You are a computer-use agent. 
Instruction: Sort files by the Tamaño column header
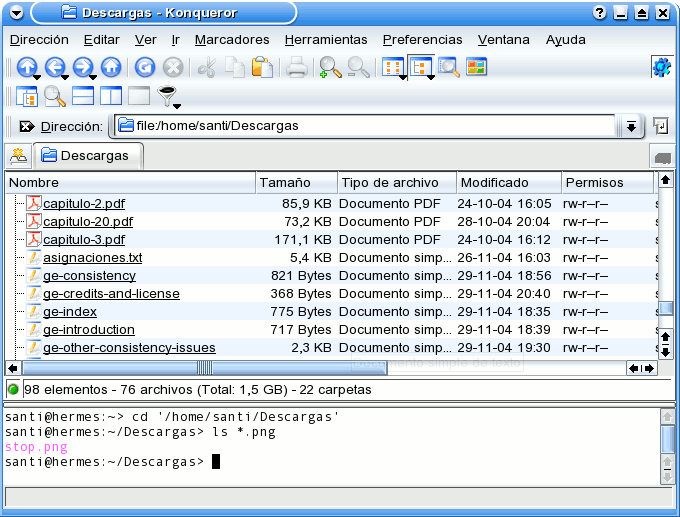[294, 183]
